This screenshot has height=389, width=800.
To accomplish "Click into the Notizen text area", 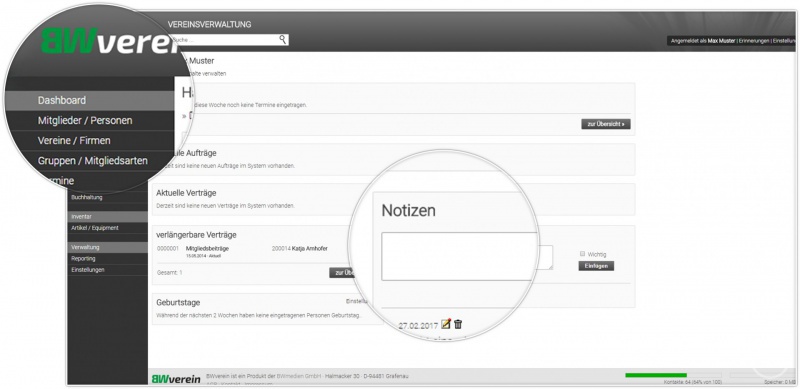I will tap(459, 256).
